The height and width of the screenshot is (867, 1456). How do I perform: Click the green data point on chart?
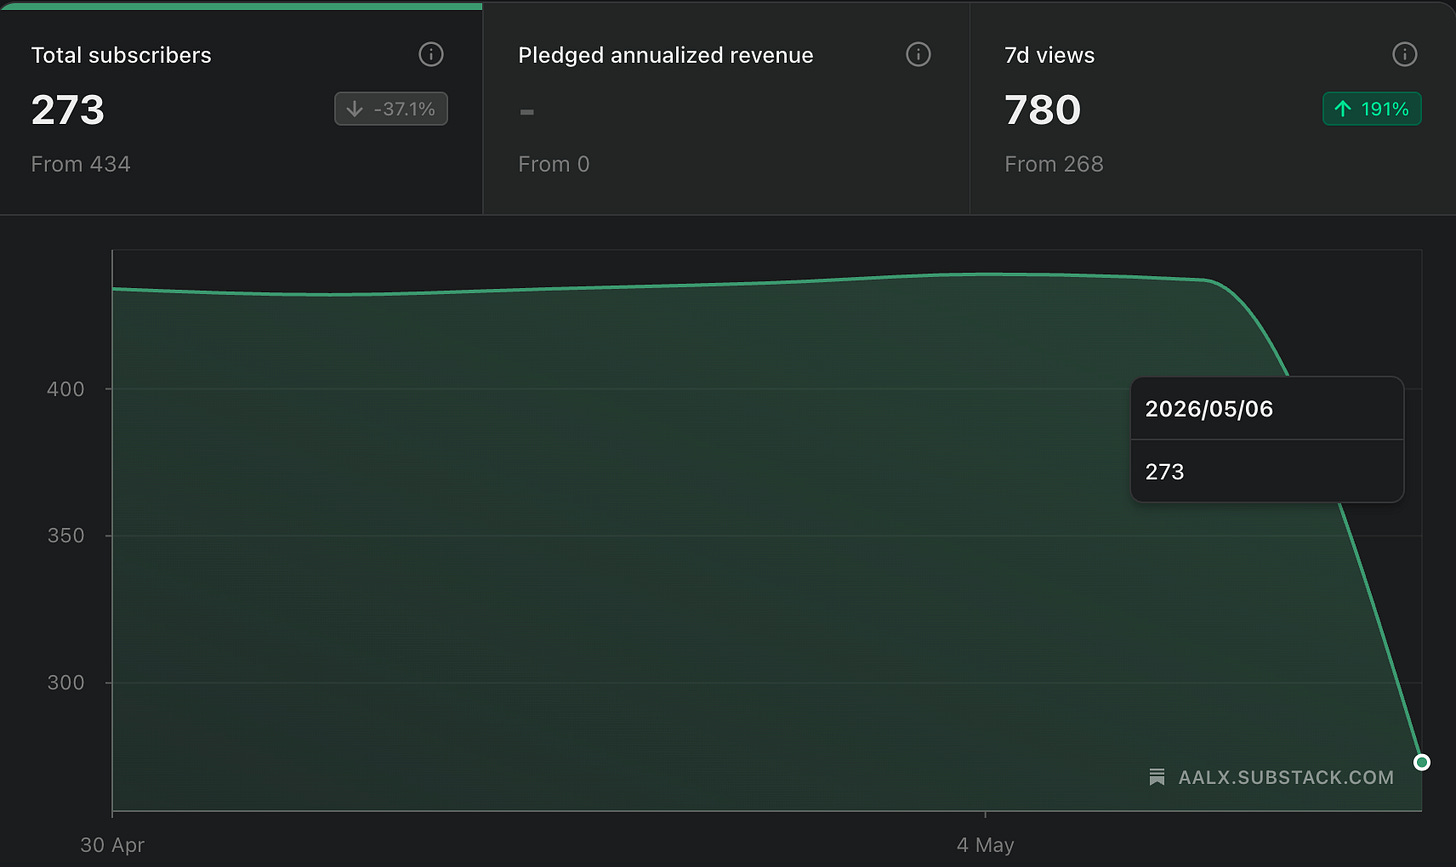(1422, 762)
